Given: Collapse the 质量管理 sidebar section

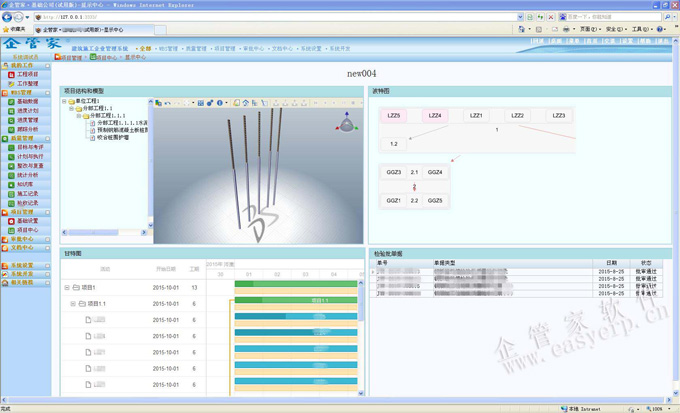Looking at the screenshot, I should [x=47, y=138].
